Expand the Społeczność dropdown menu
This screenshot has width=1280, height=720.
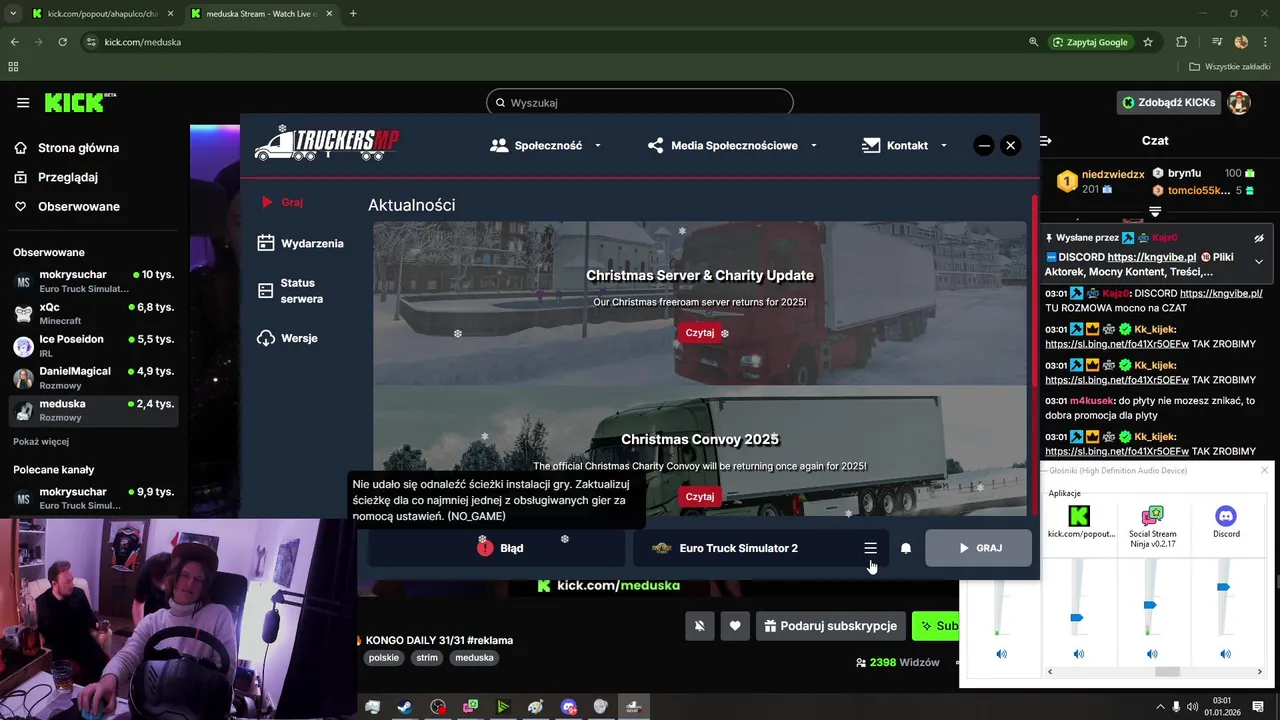coord(546,145)
